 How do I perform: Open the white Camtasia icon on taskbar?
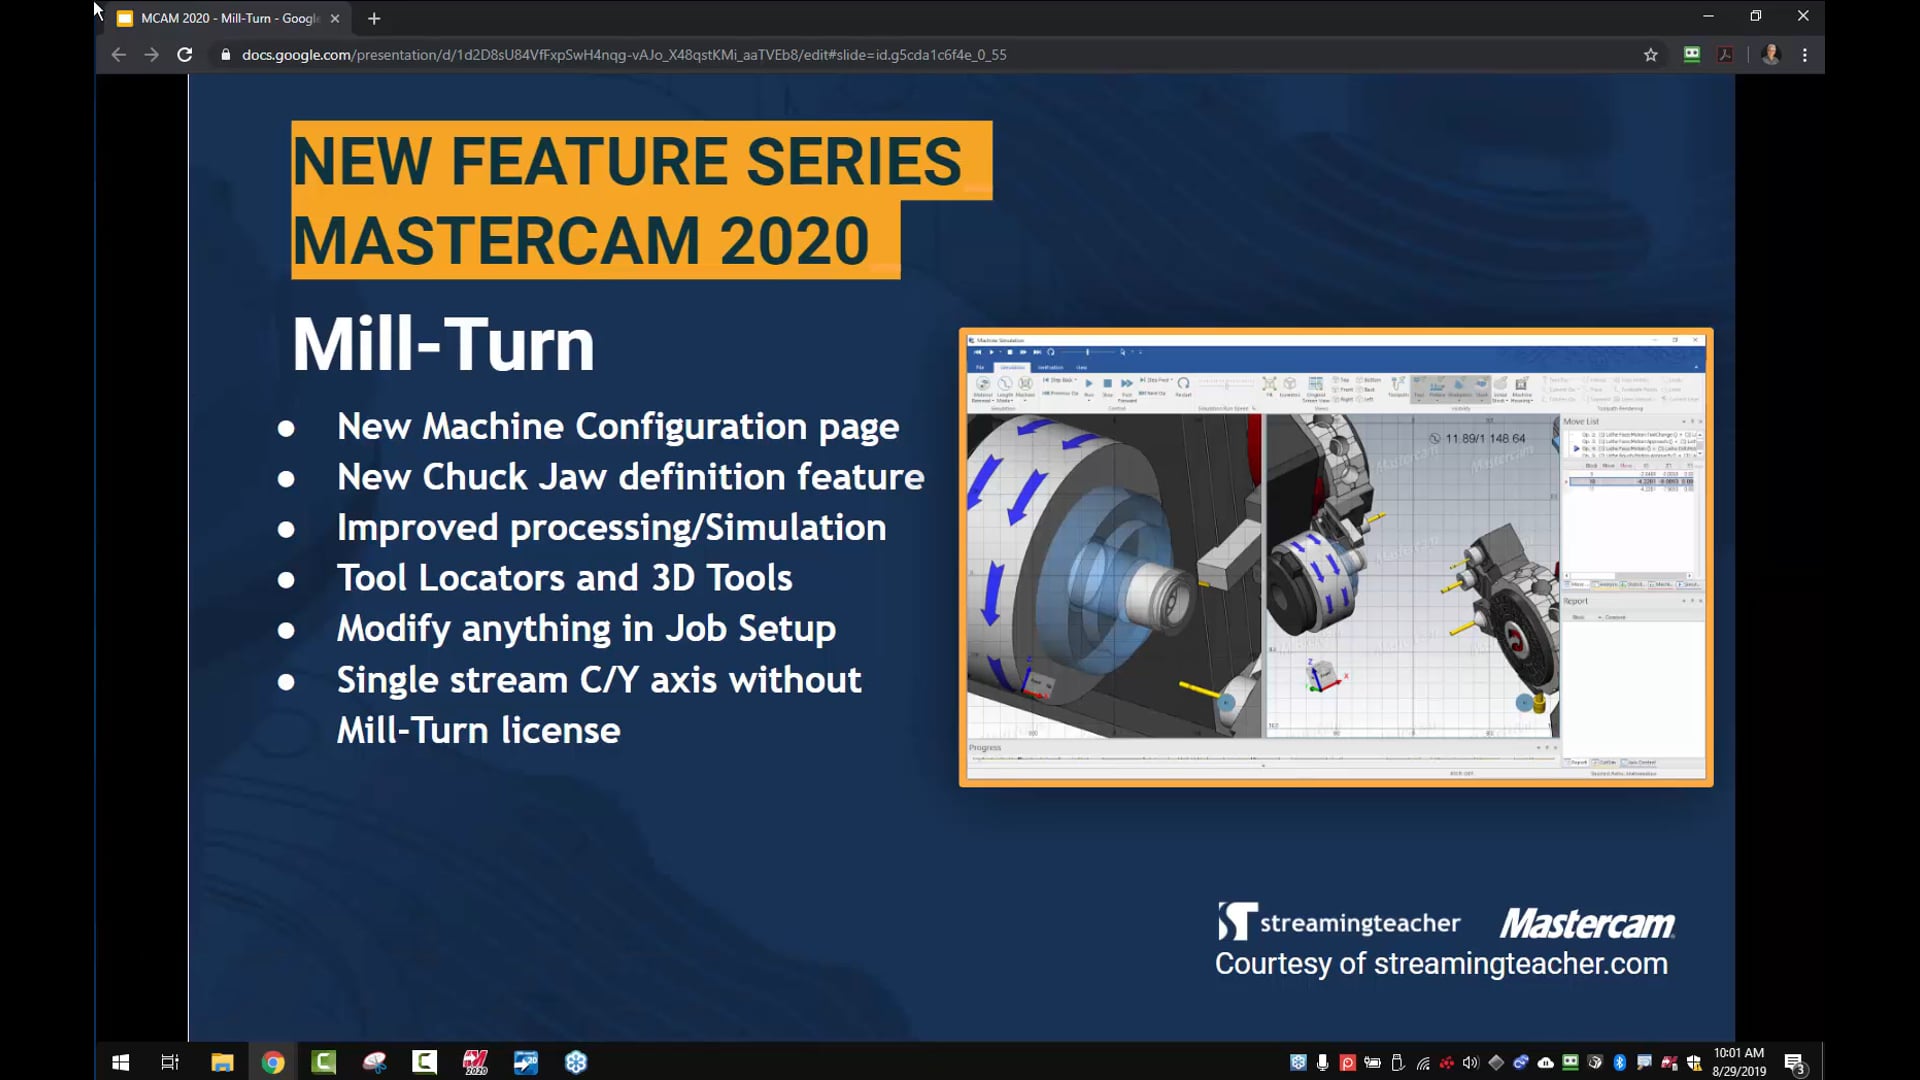tap(424, 1062)
